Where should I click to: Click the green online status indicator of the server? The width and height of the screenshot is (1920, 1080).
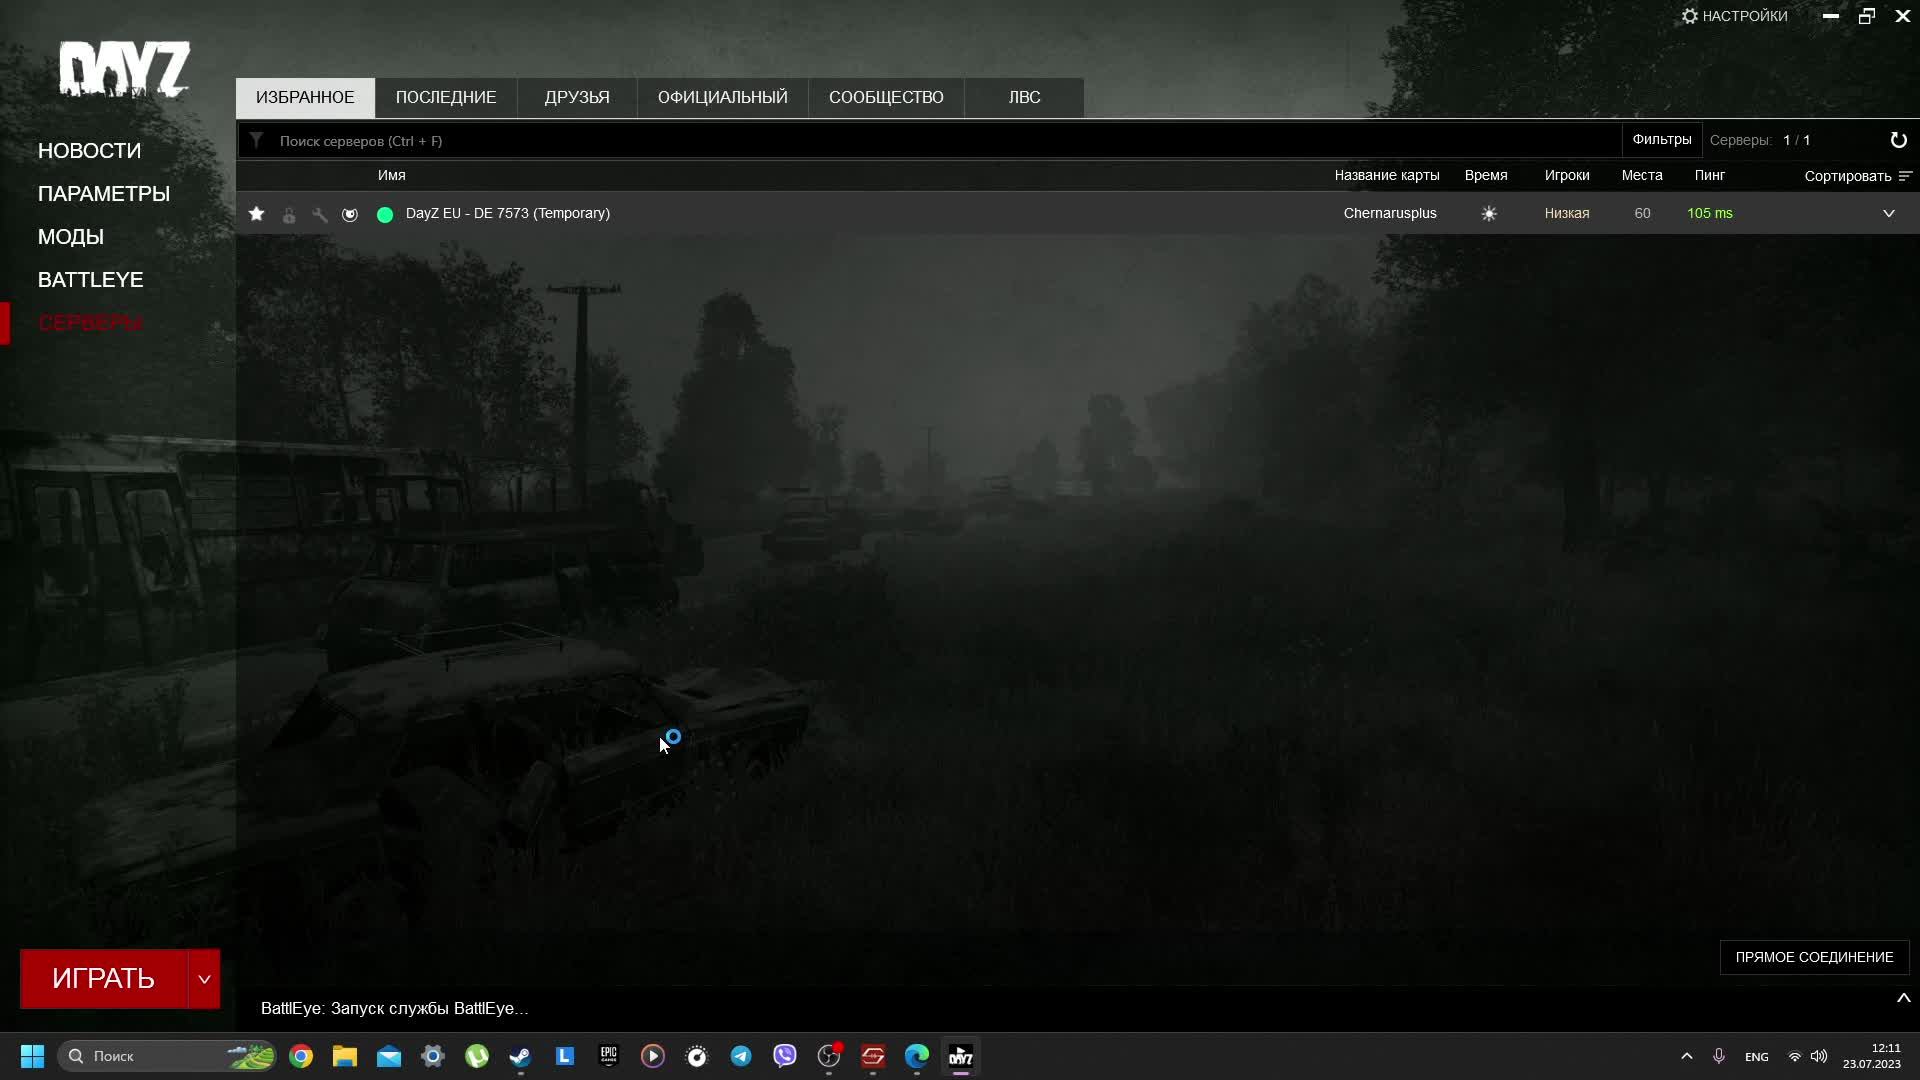click(x=385, y=213)
